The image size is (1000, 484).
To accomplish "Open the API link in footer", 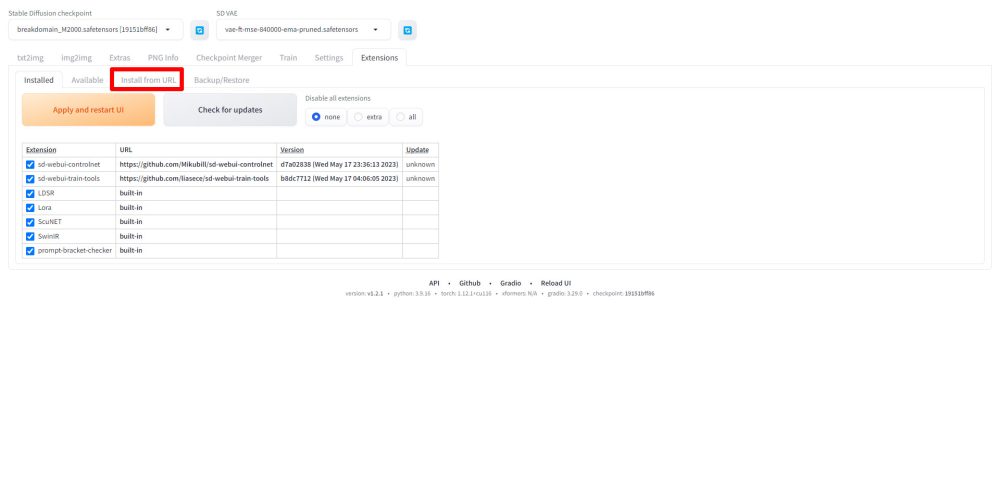I will pyautogui.click(x=434, y=283).
